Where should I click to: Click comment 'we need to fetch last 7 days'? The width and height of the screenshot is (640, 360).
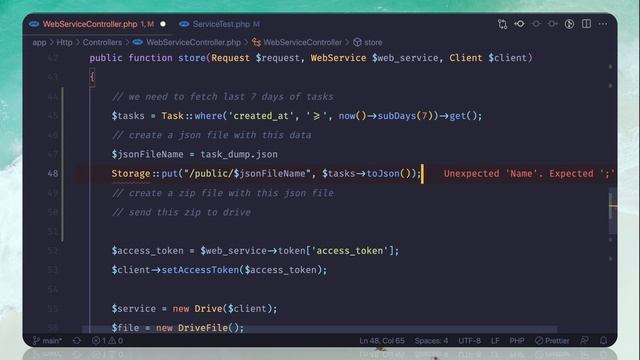click(222, 97)
